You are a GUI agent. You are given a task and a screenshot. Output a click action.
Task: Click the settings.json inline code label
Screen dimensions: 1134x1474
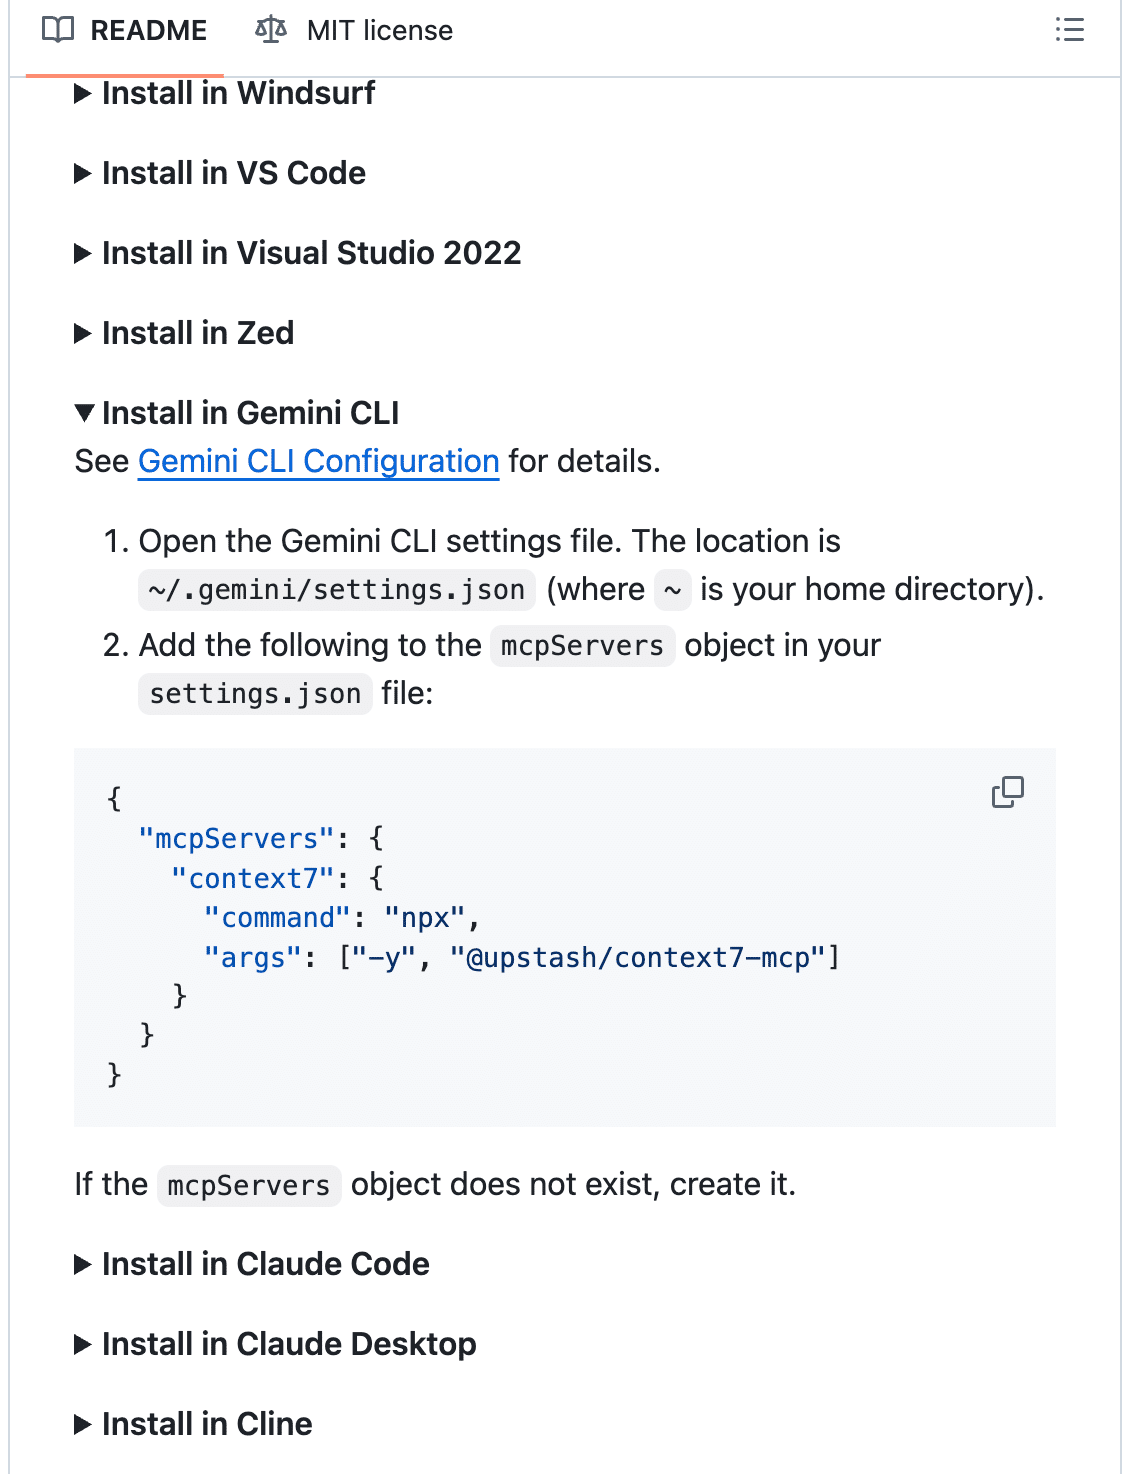(x=255, y=693)
